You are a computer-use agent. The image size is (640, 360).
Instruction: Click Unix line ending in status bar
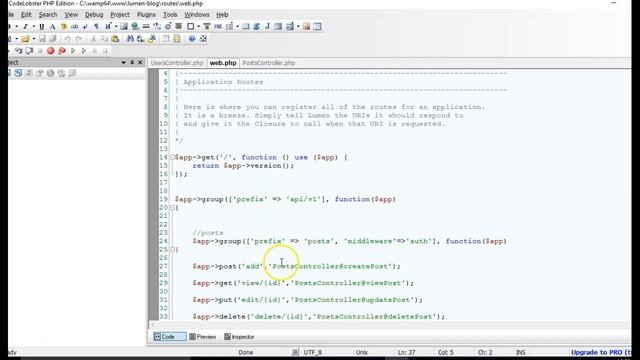362,352
